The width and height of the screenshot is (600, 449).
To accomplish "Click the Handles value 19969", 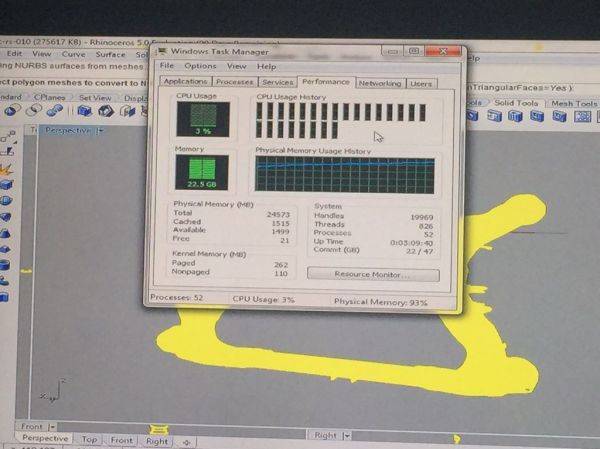I will point(422,217).
